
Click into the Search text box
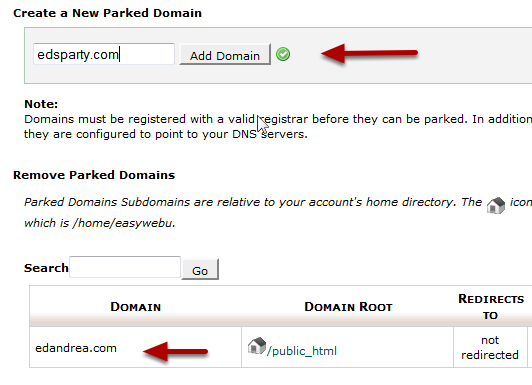click(125, 267)
